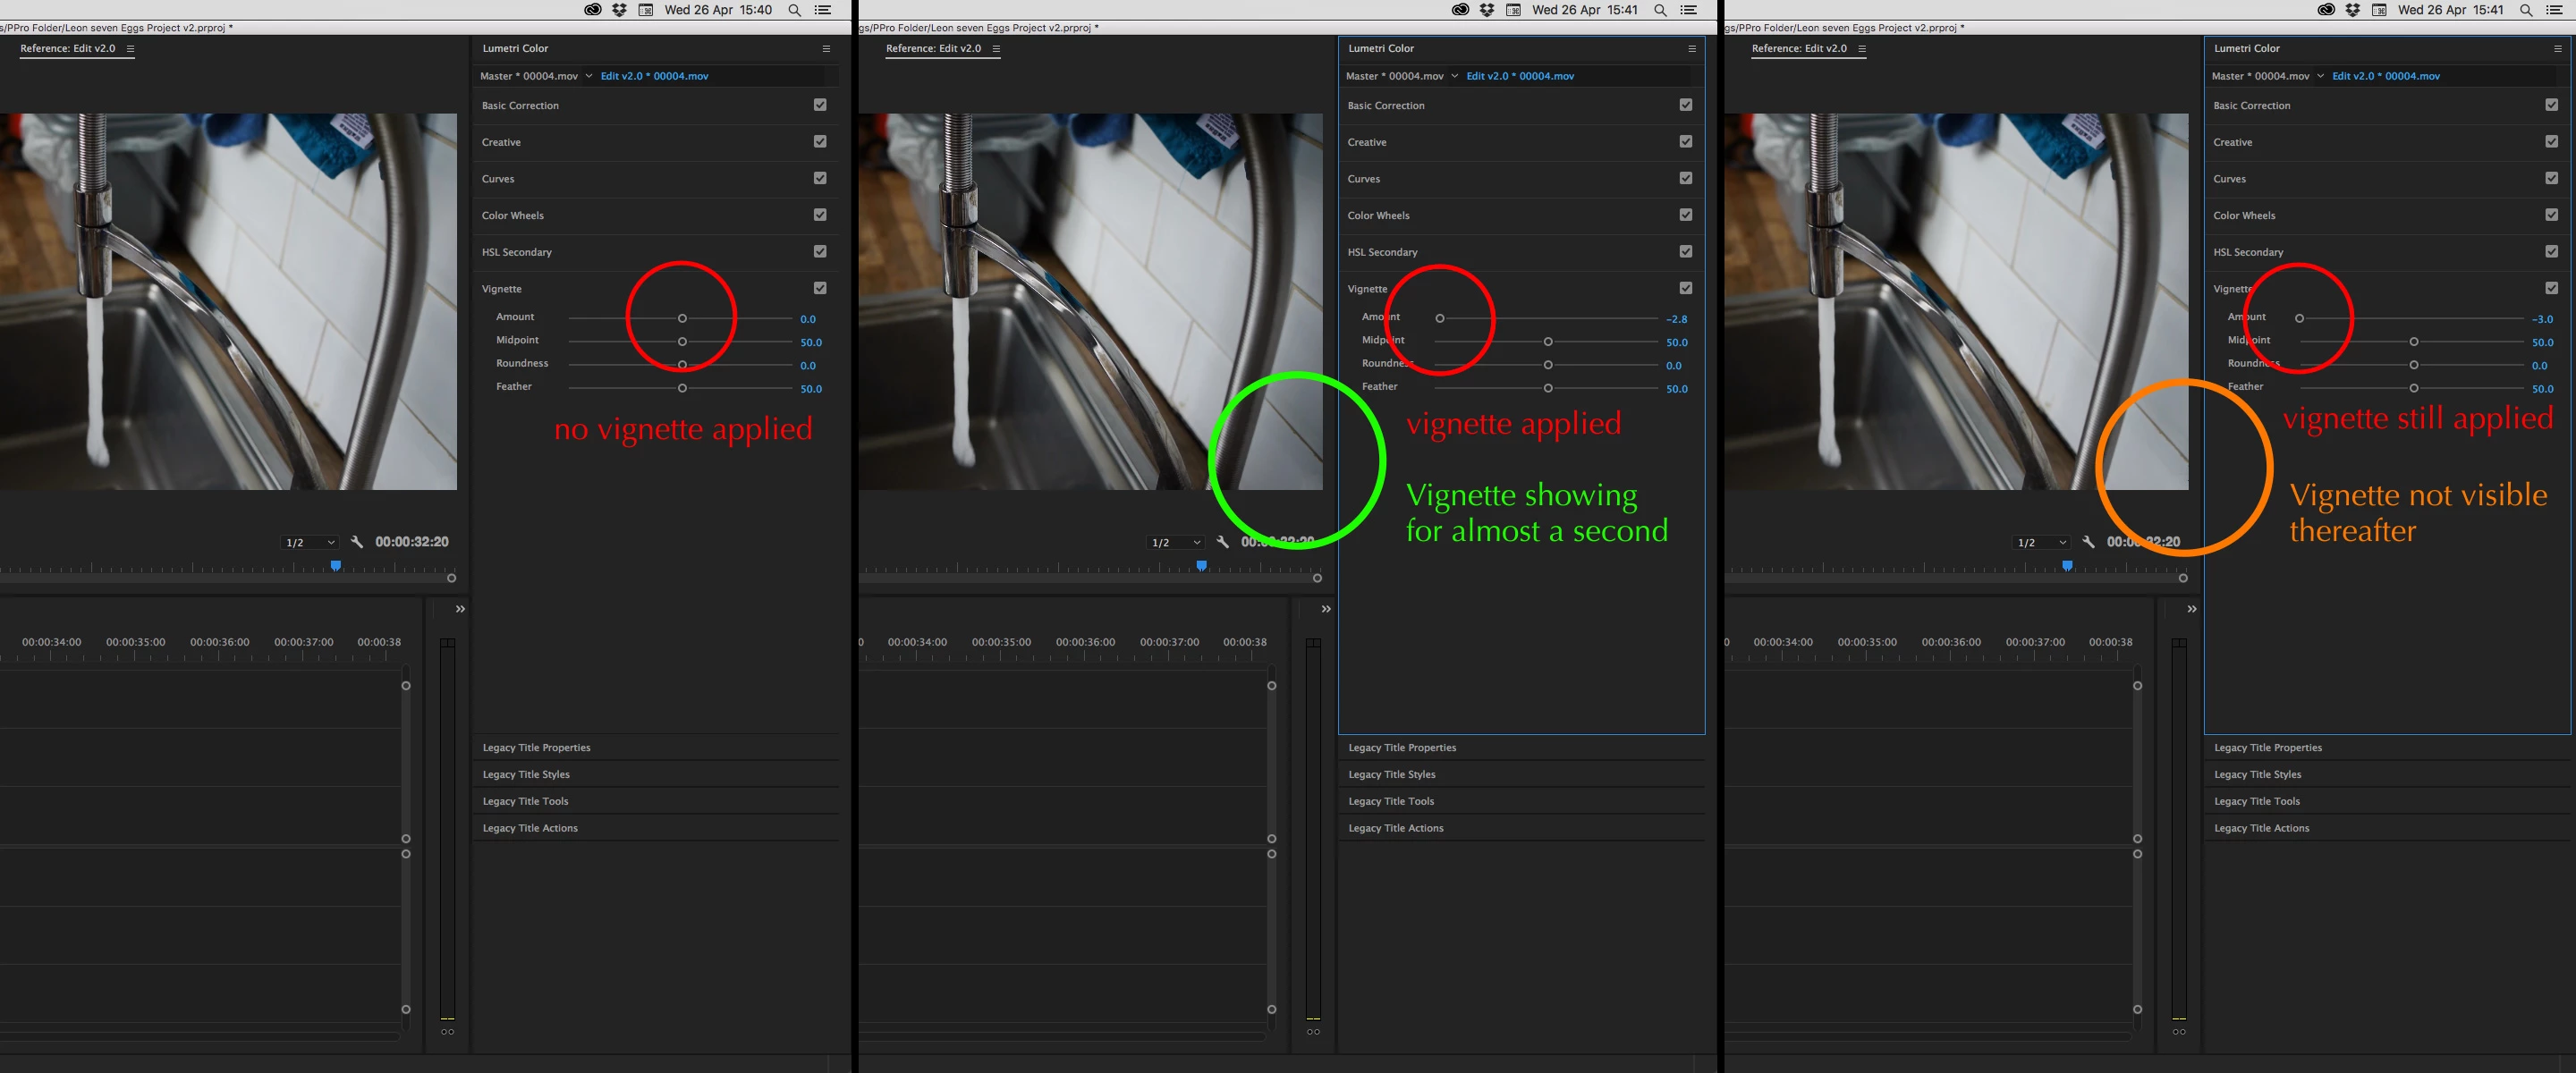Expand Color Wheels section in rightmost Lumetri panel
This screenshot has height=1073, width=2576.
pos(2244,215)
